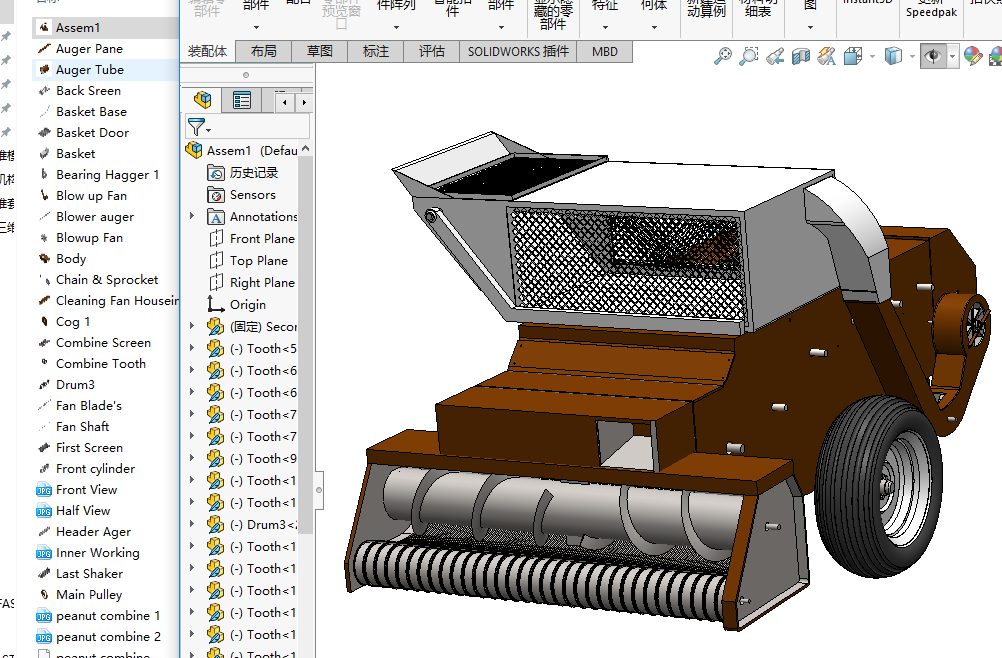Toggle the Hide/Show Items eye button

coord(934,57)
